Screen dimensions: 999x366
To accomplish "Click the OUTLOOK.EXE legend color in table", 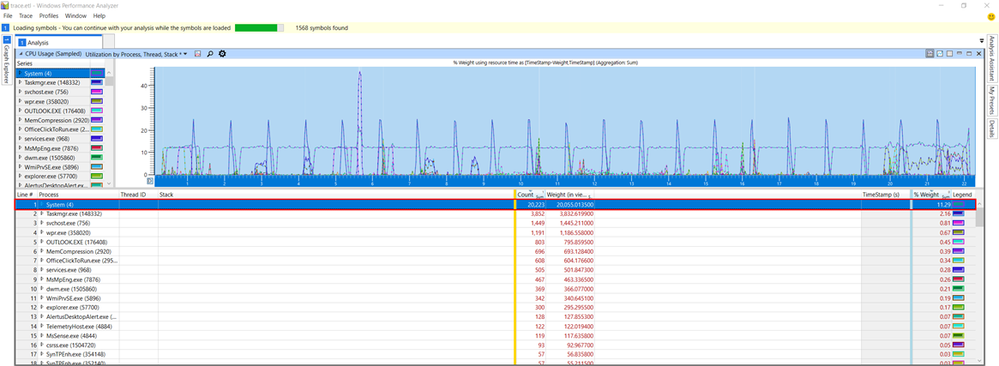I will 958,242.
